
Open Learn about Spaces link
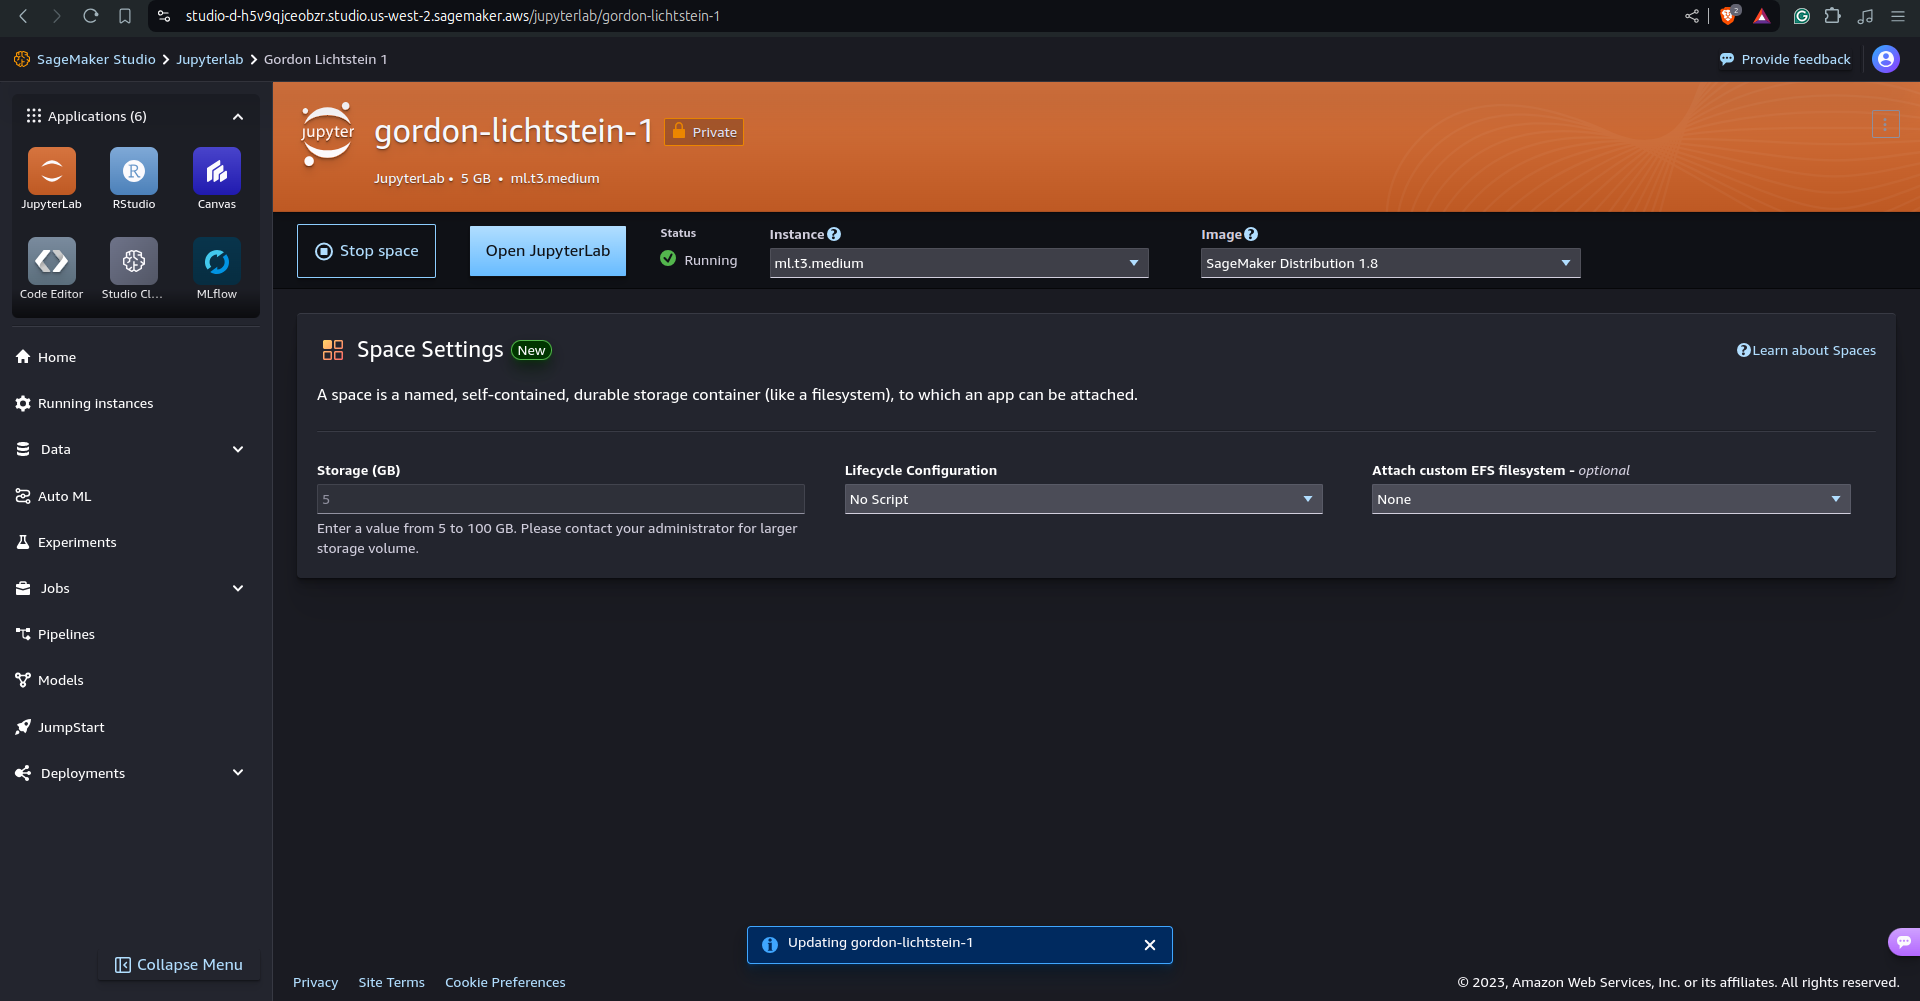point(1806,350)
